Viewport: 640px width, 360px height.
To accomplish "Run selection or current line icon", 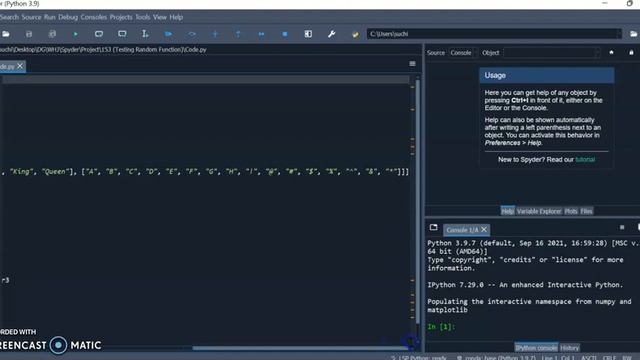I will point(145,34).
